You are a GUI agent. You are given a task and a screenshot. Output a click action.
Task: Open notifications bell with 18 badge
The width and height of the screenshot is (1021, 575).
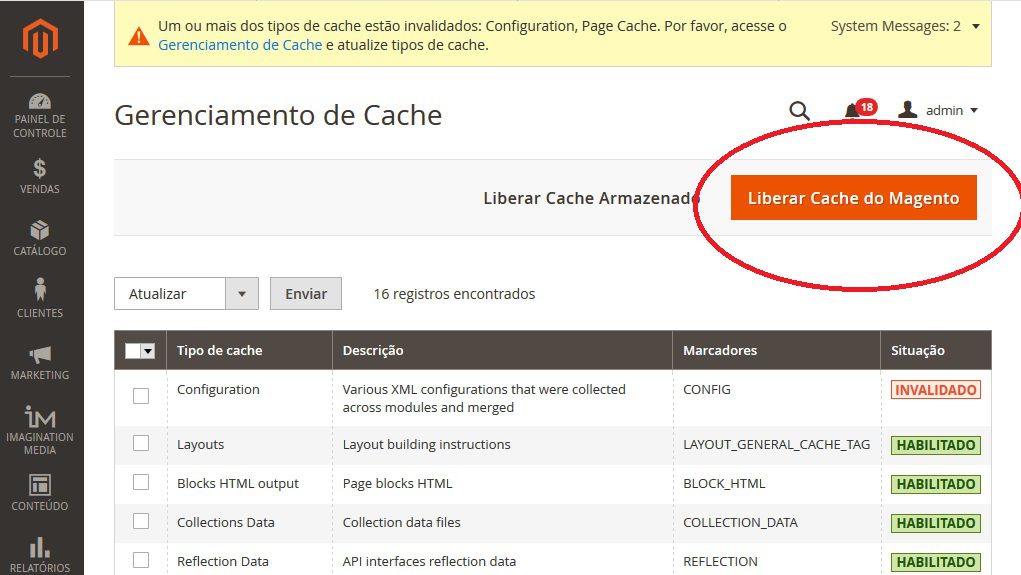coord(860,109)
